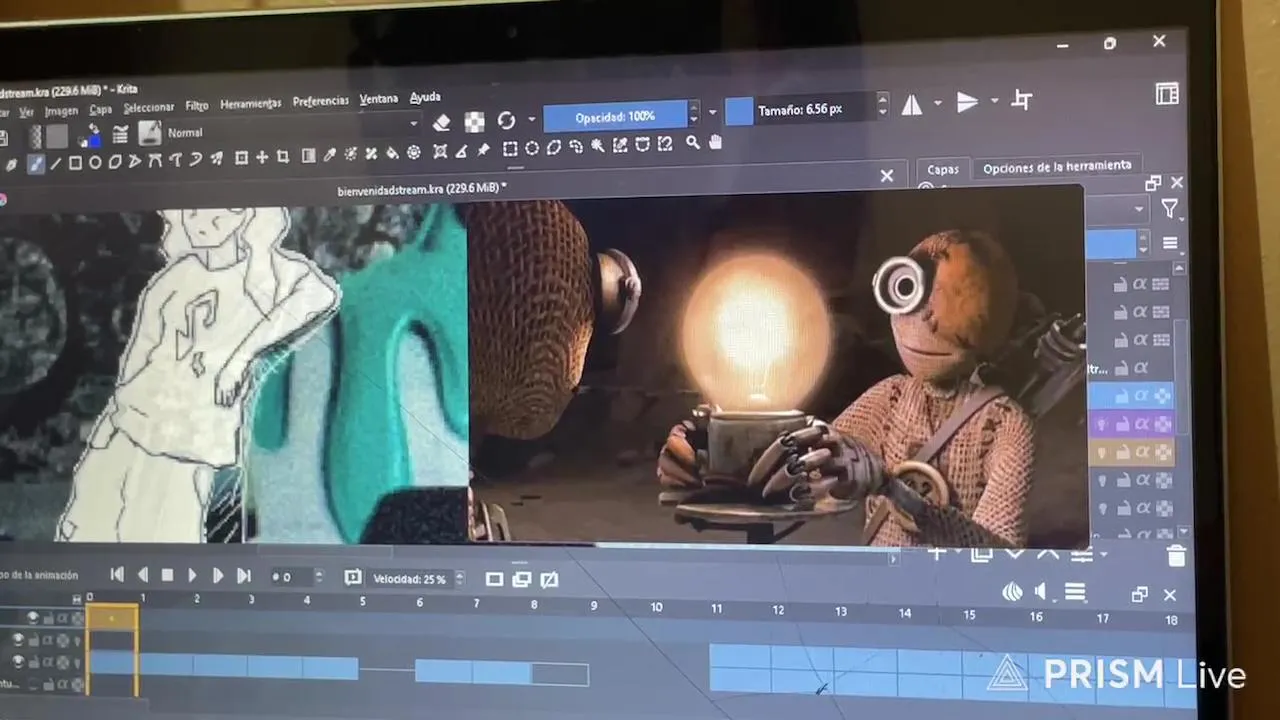Open the Filtro menu

coord(197,106)
